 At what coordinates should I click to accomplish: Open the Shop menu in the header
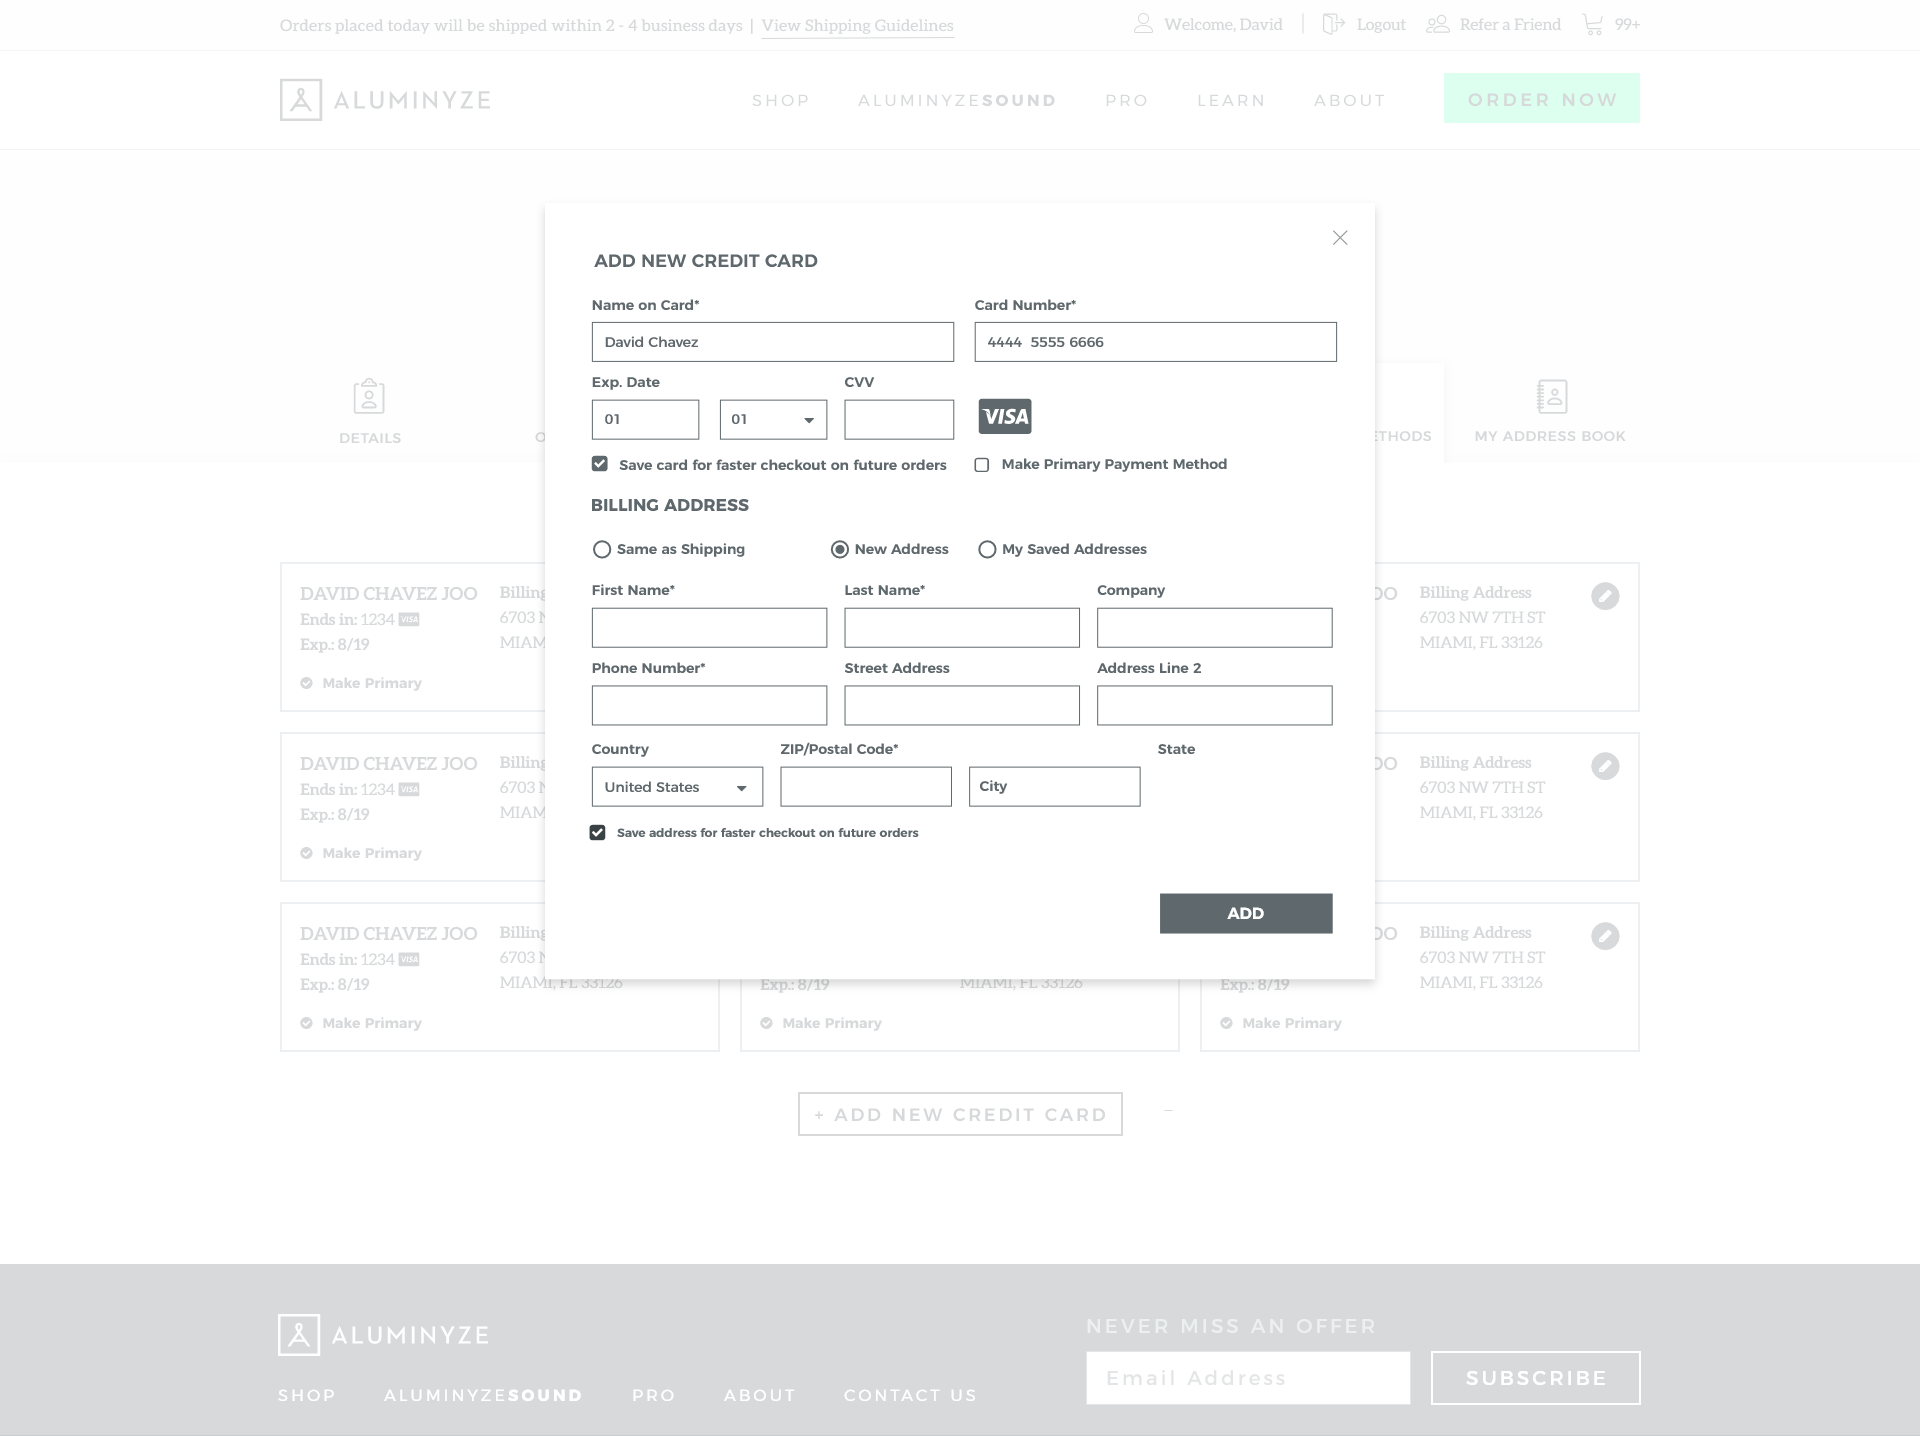[780, 101]
